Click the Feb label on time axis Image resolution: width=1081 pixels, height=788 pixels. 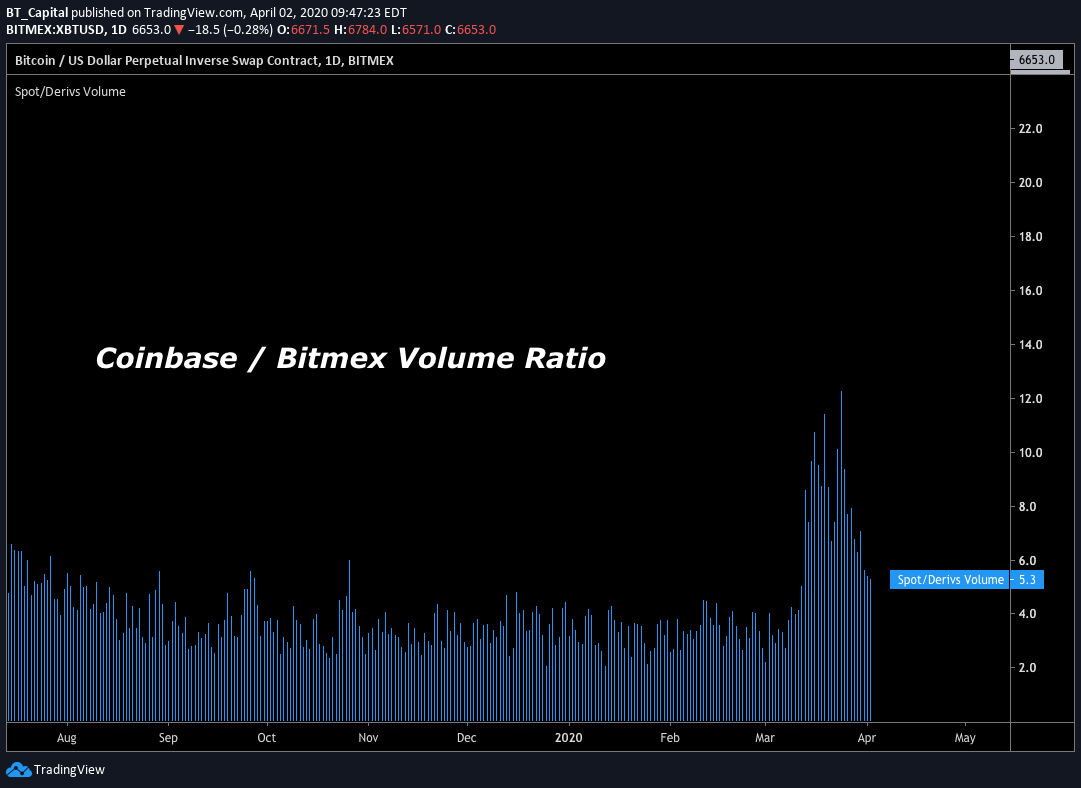pyautogui.click(x=670, y=738)
